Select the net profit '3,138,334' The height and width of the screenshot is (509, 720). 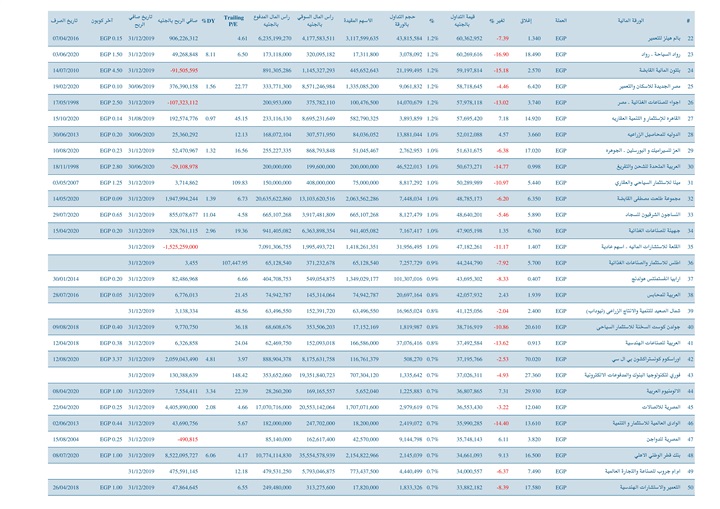pos(186,312)
